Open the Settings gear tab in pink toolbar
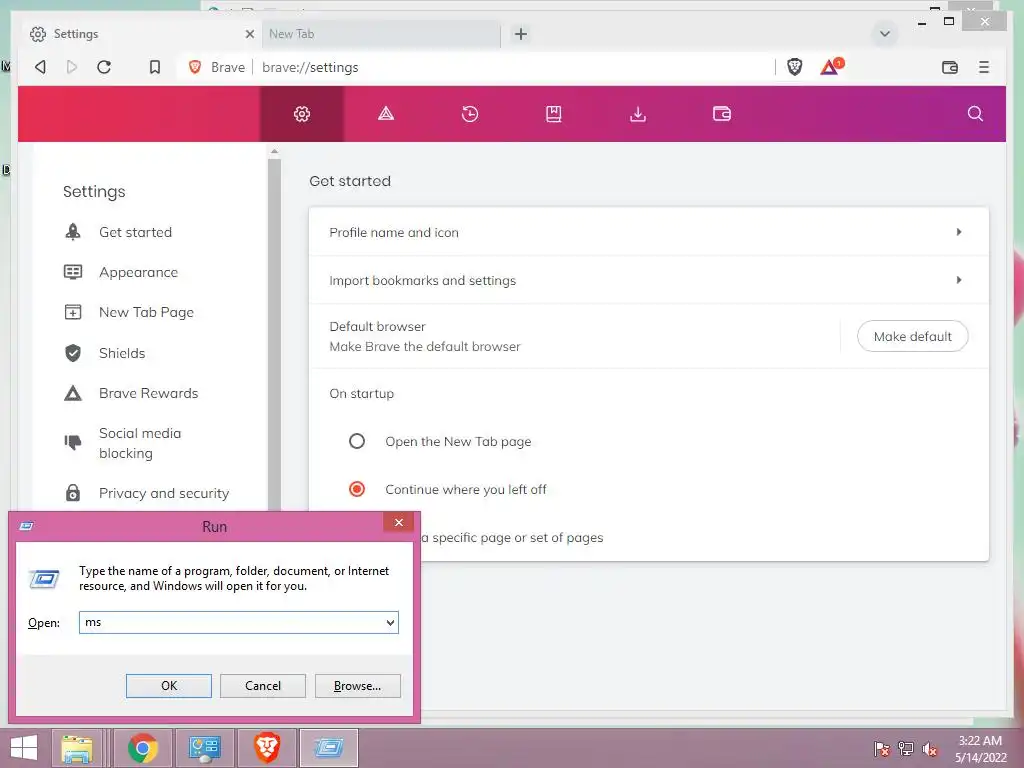Image resolution: width=1024 pixels, height=768 pixels. point(302,114)
